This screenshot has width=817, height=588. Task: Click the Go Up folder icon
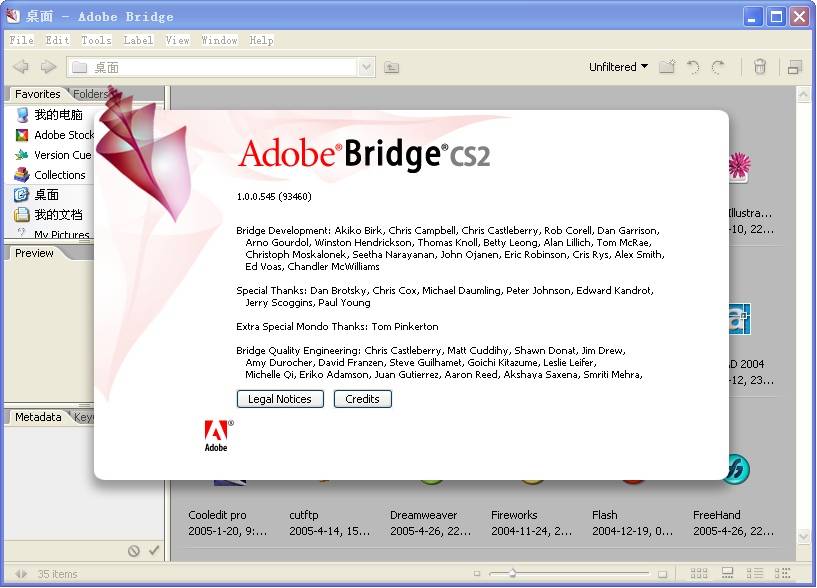(x=391, y=67)
